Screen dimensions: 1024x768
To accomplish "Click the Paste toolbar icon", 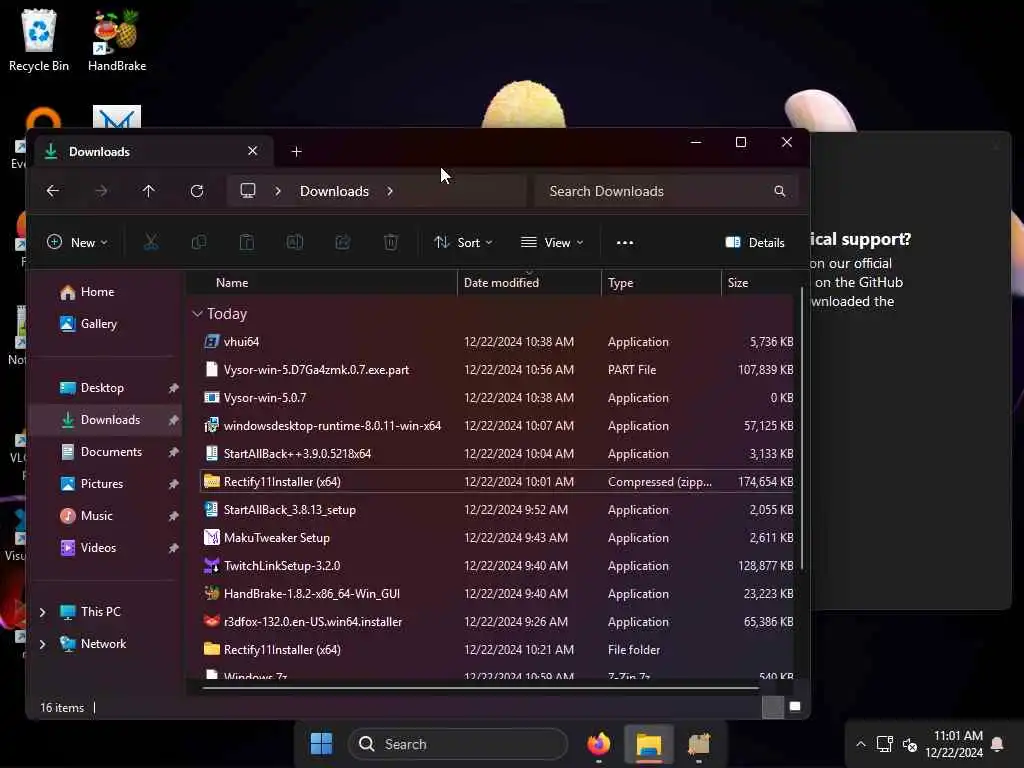I will coord(247,242).
